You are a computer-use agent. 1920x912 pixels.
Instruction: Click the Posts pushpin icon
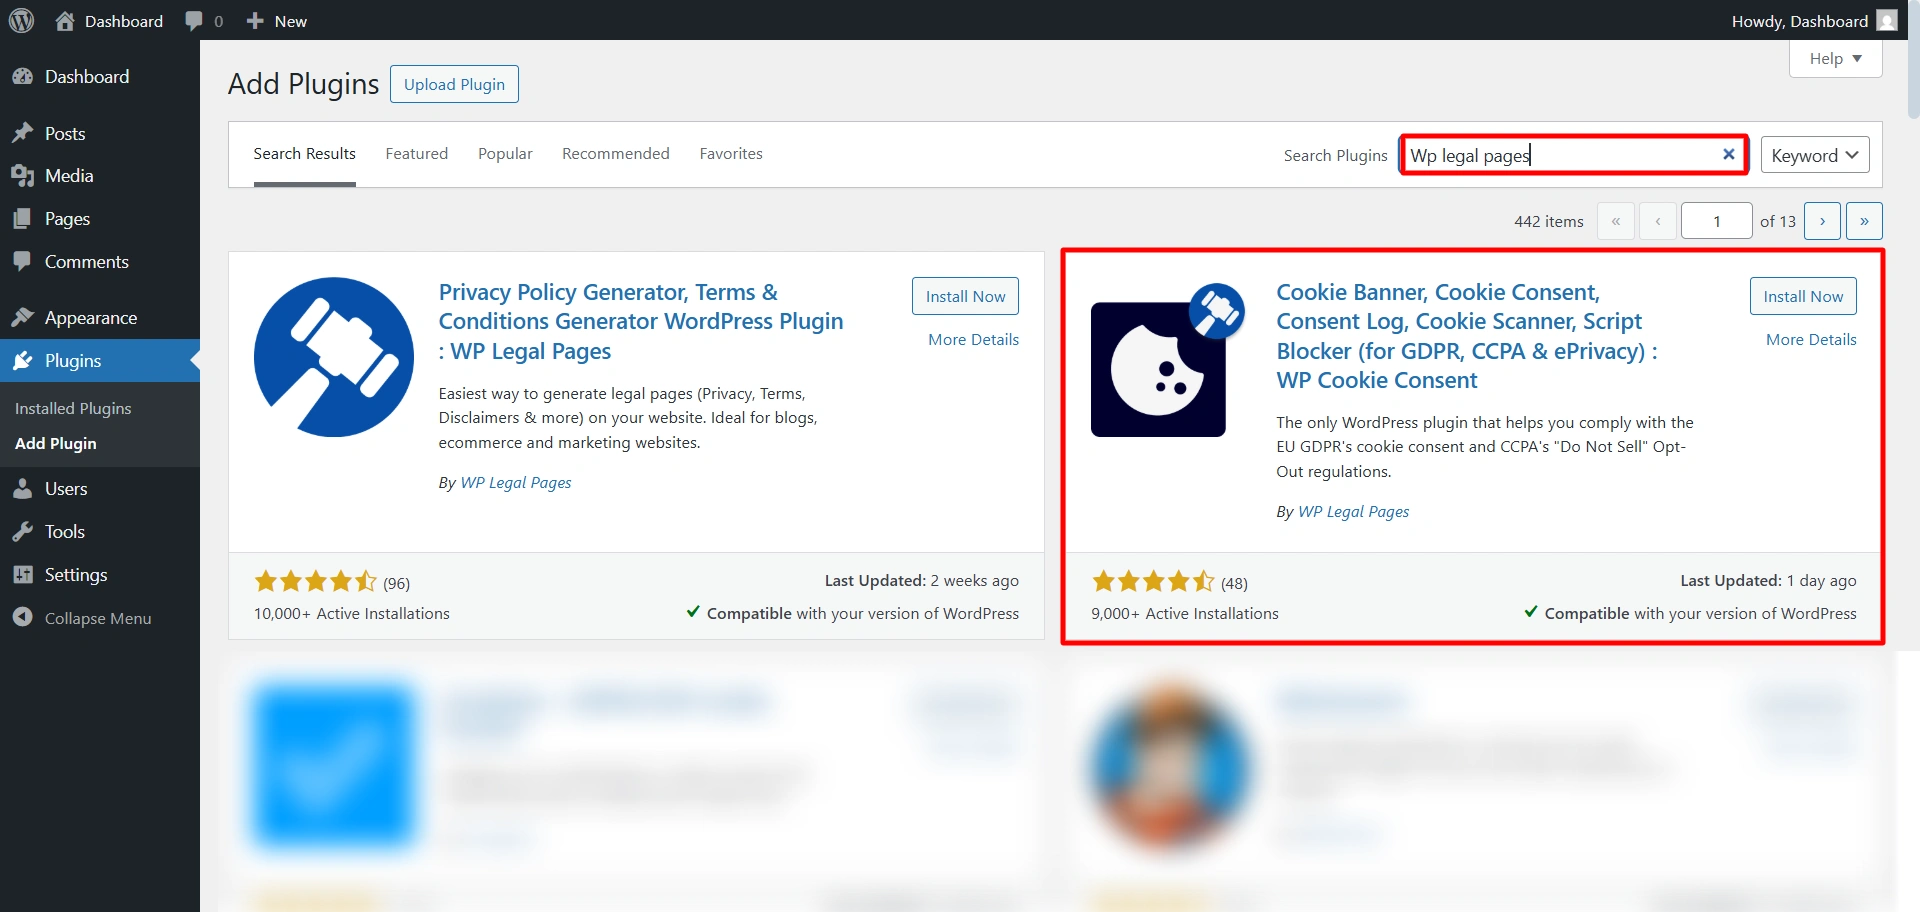pyautogui.click(x=23, y=133)
